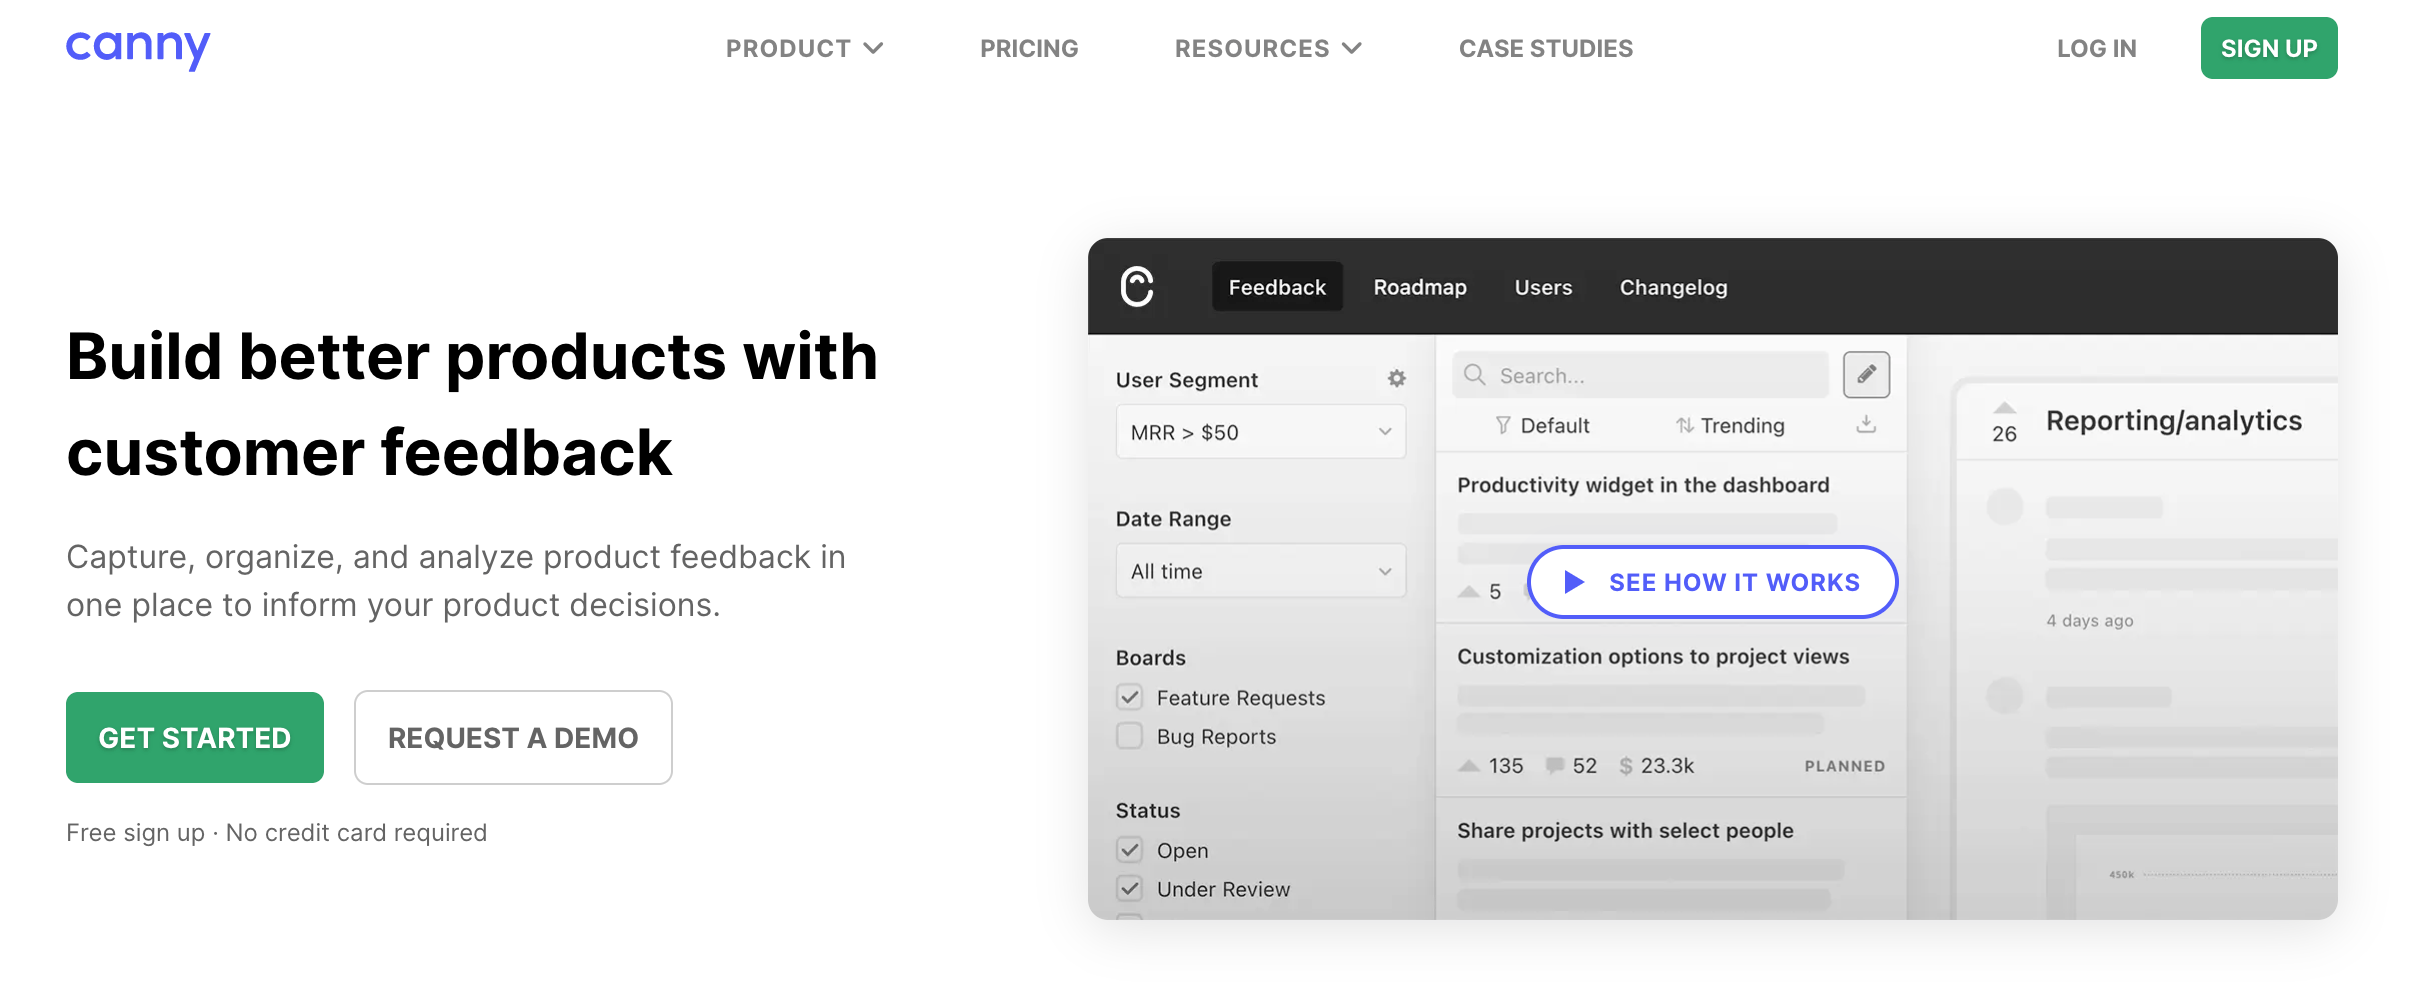2431x1002 pixels.
Task: Open the All time date range dropdown
Action: click(x=1260, y=571)
